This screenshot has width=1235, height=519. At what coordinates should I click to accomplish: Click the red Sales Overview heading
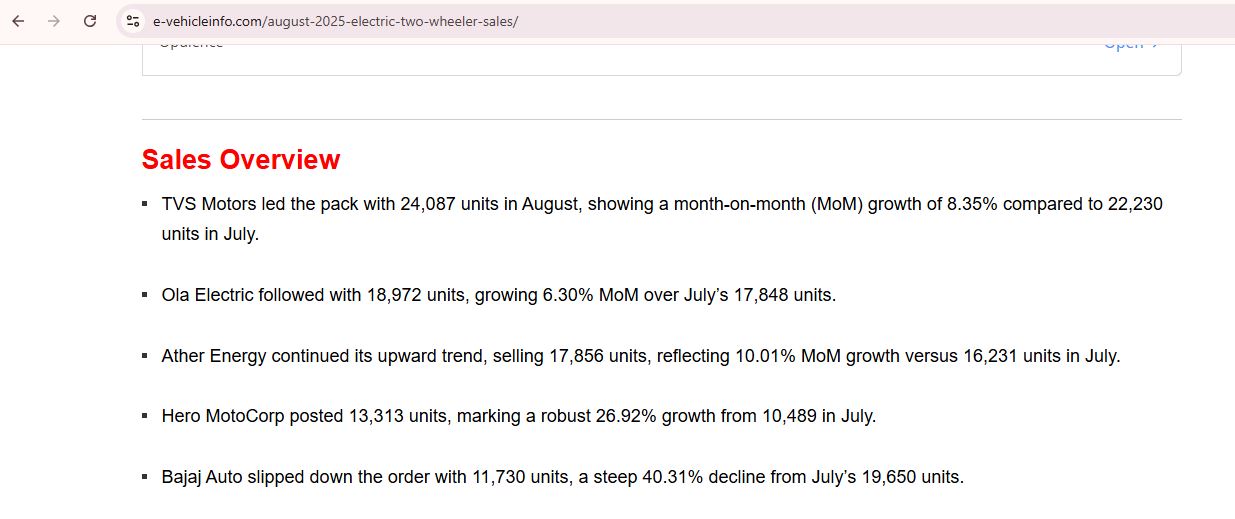pos(241,160)
